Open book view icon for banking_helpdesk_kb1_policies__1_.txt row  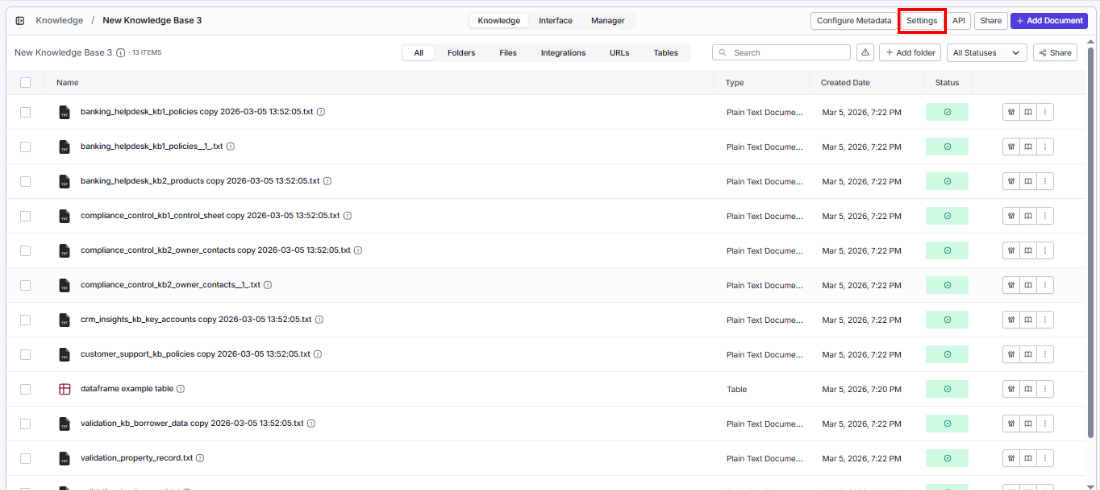(1028, 147)
